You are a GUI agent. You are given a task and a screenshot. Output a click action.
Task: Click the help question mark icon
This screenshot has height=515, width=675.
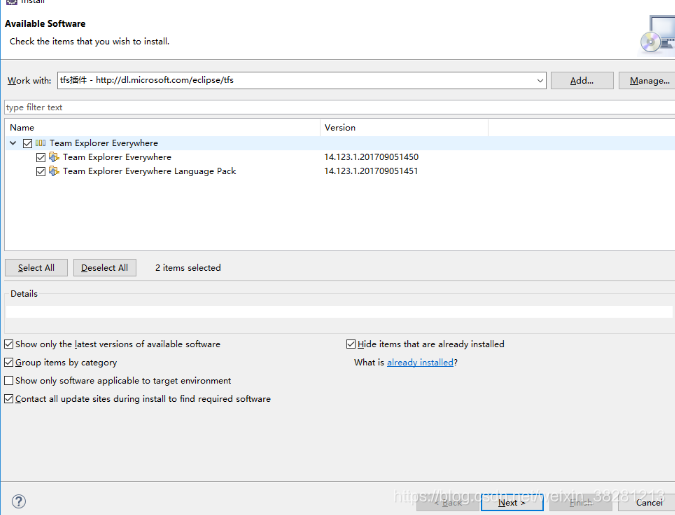pos(19,501)
